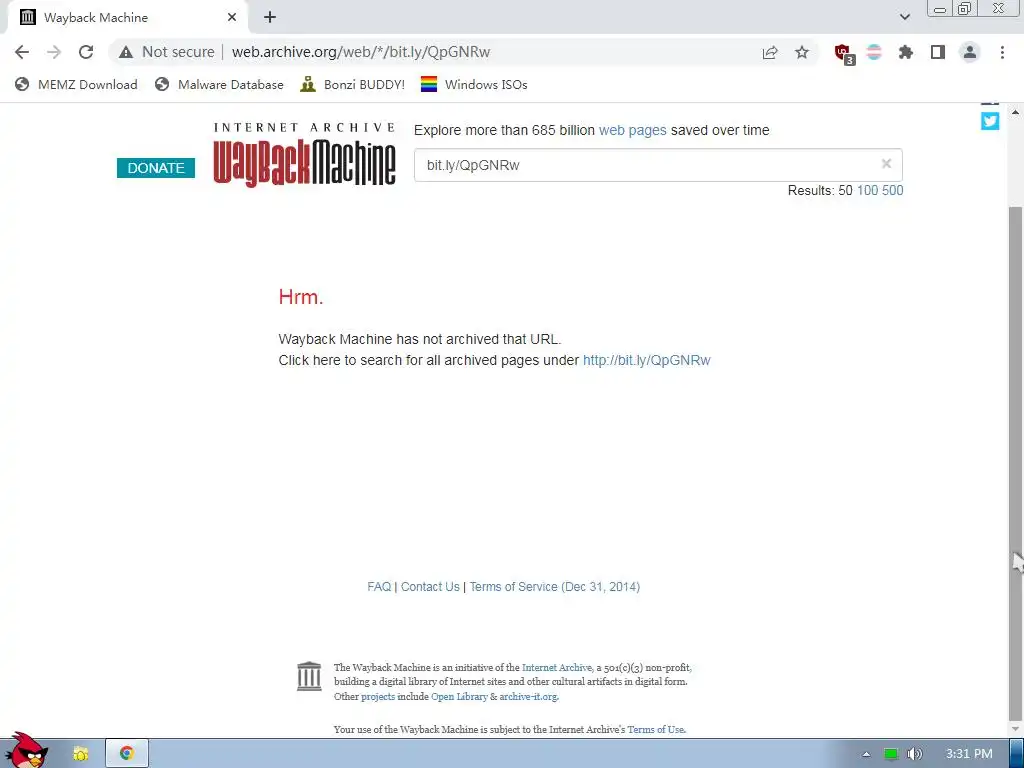Click the browser forward arrow

tap(54, 52)
